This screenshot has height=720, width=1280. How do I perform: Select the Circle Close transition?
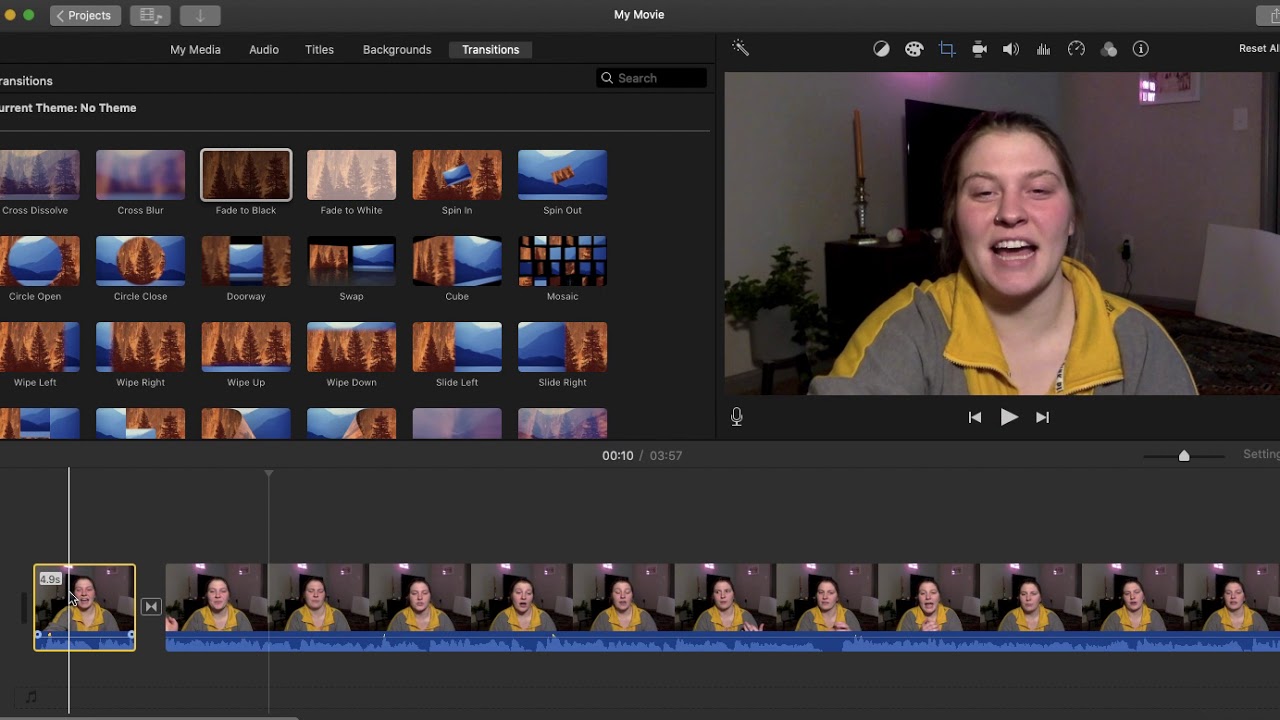coord(140,261)
